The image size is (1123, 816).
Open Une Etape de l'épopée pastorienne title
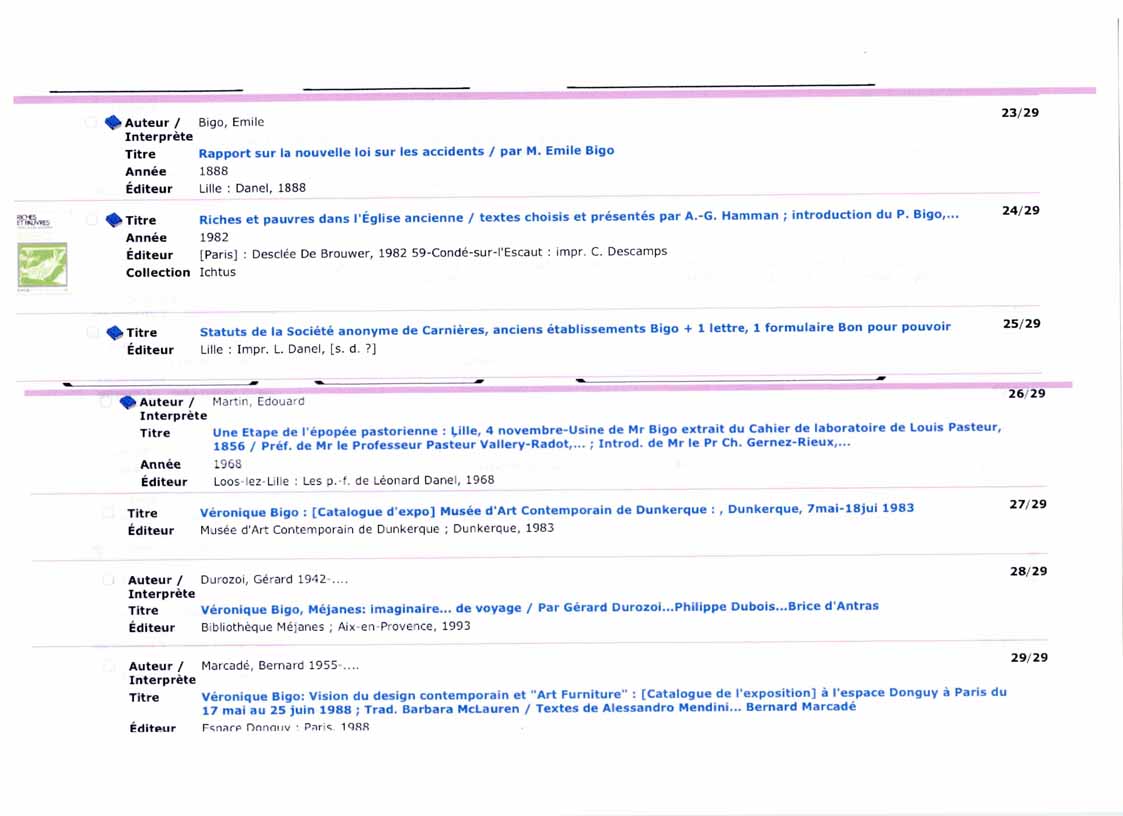tap(607, 436)
